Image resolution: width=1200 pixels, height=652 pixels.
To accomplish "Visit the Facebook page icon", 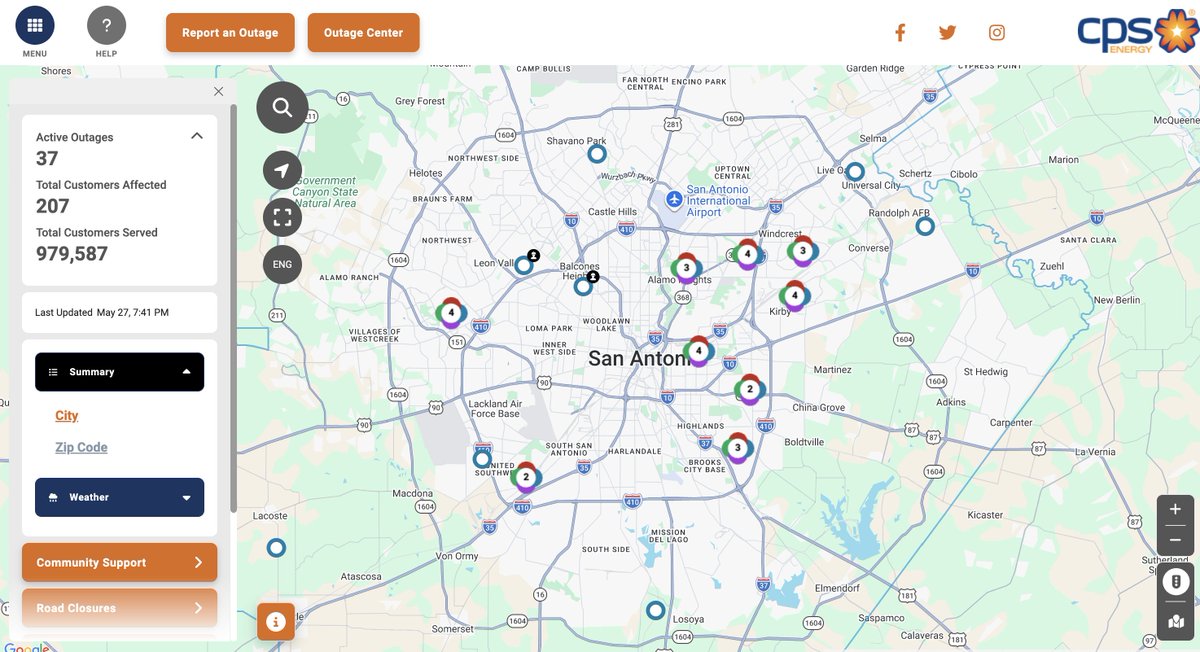I will coord(900,33).
